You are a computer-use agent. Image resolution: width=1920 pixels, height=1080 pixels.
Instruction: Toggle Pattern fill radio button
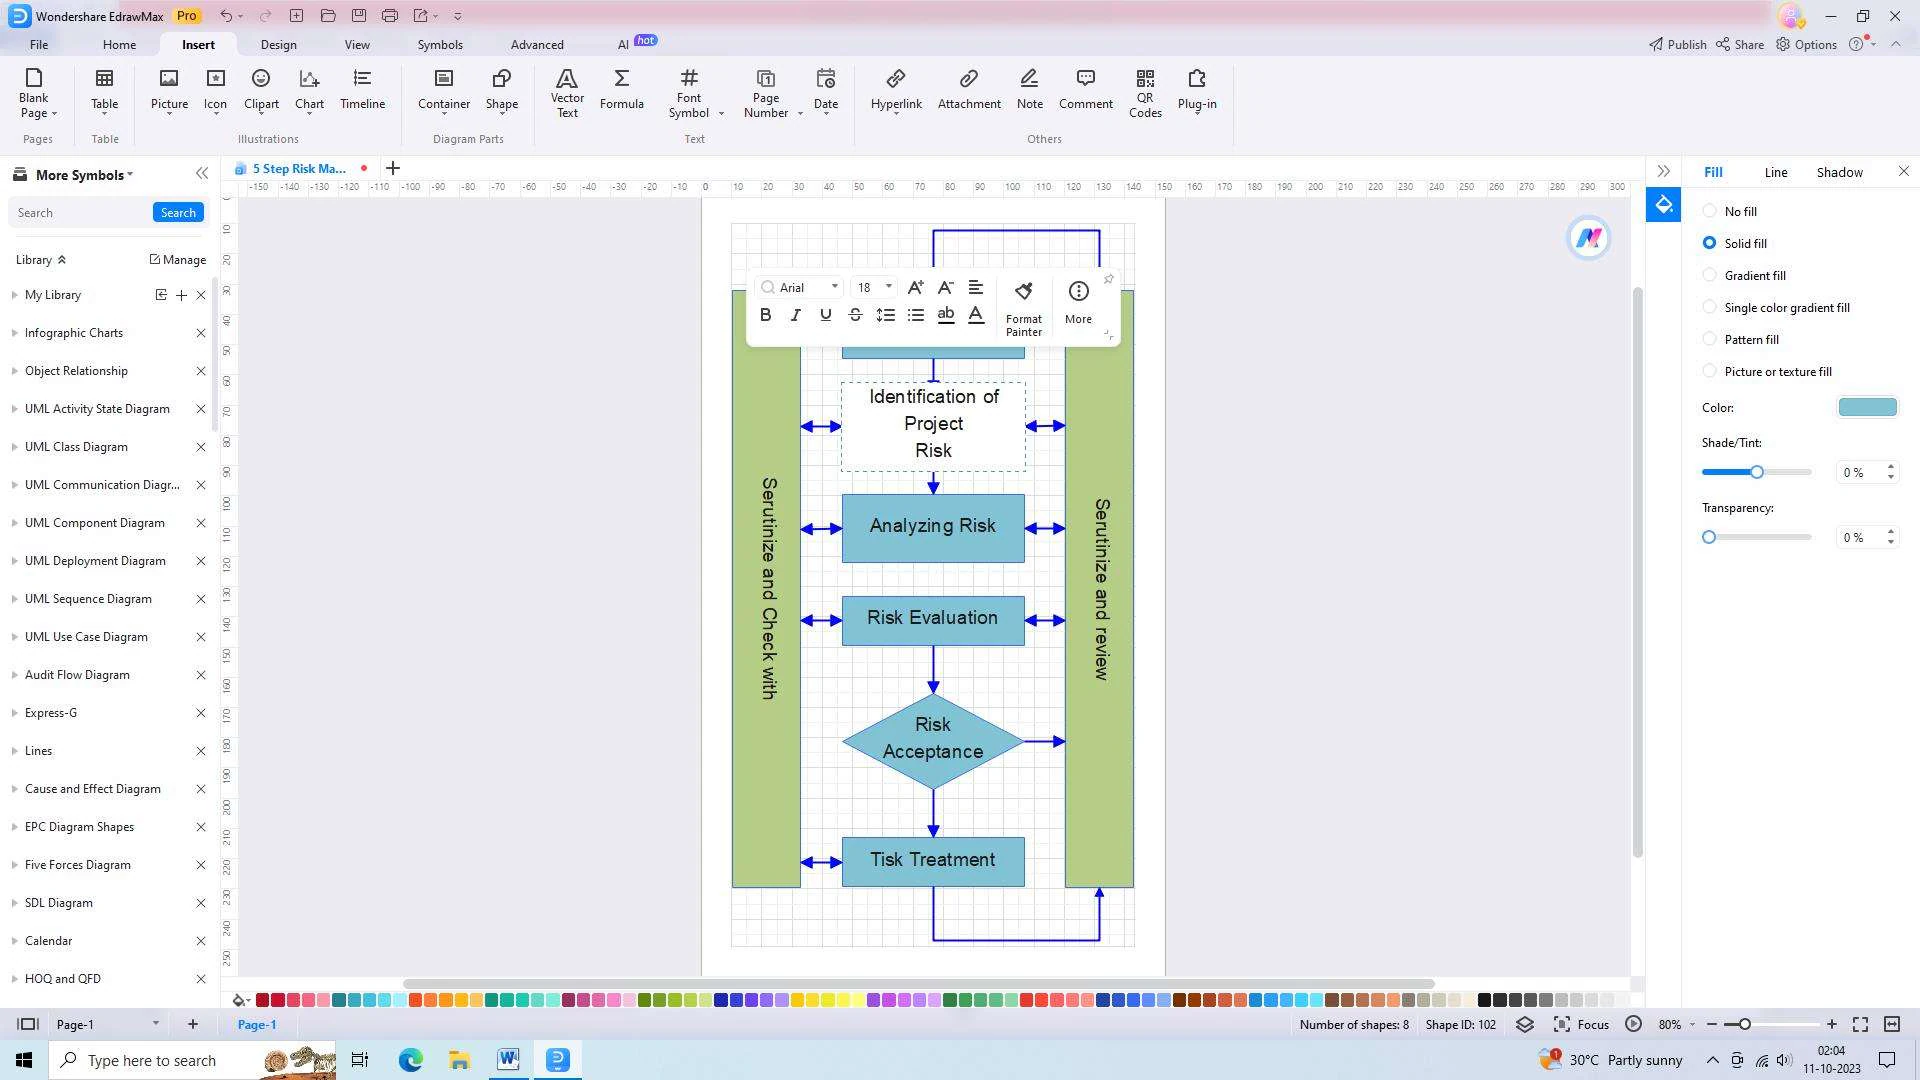coord(1710,339)
